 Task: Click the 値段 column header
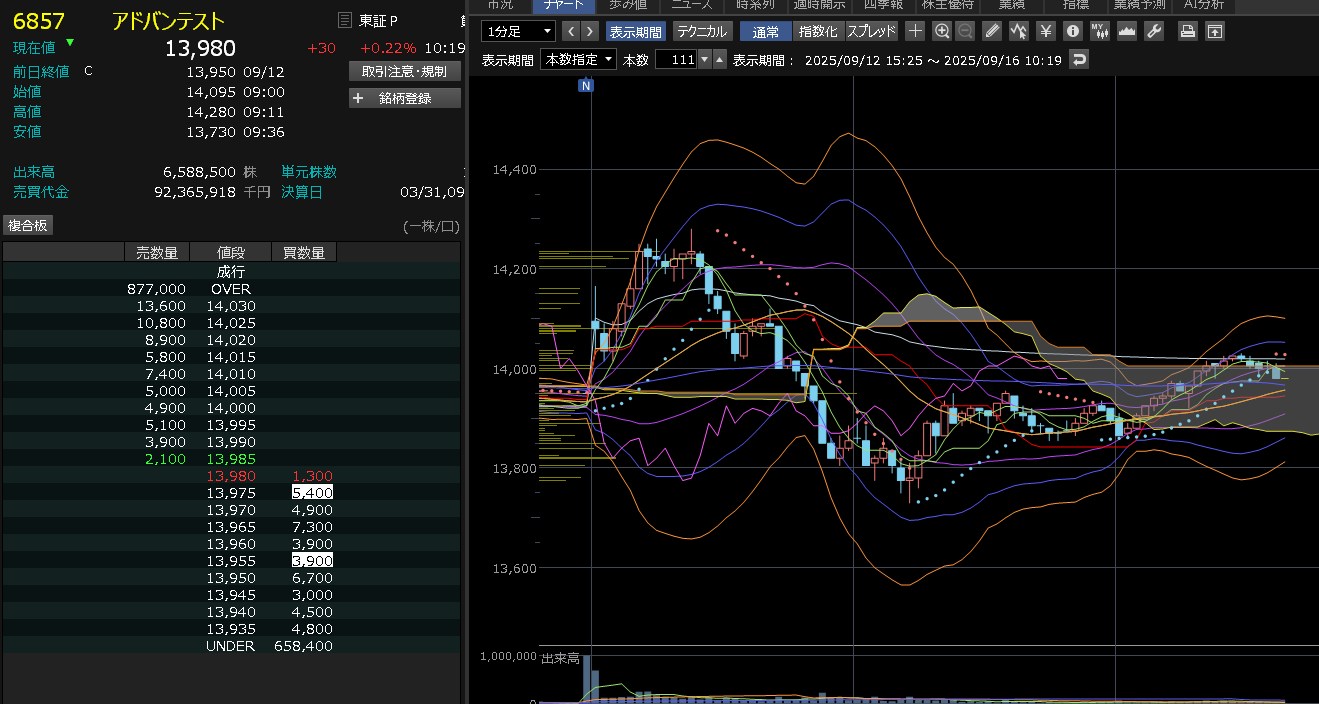(230, 252)
